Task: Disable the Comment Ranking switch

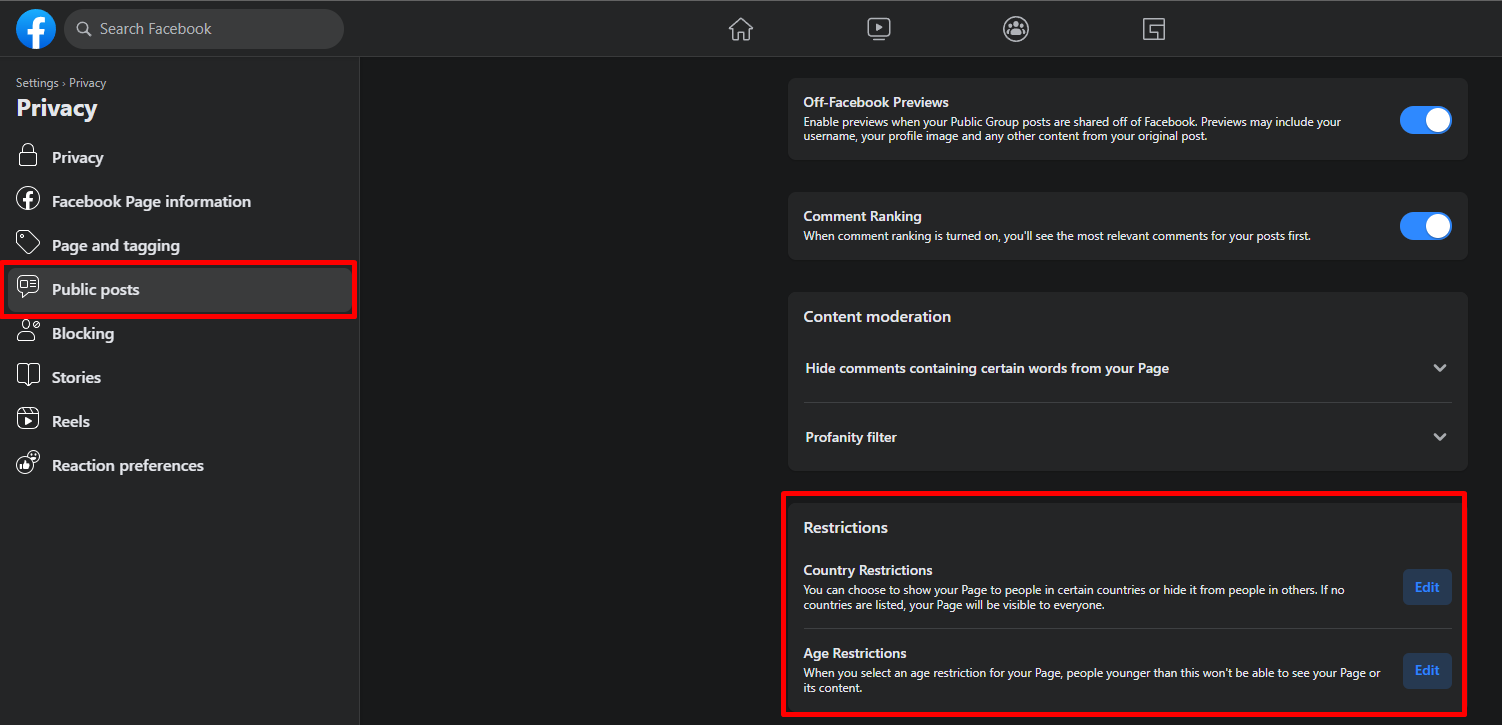Action: (x=1425, y=226)
